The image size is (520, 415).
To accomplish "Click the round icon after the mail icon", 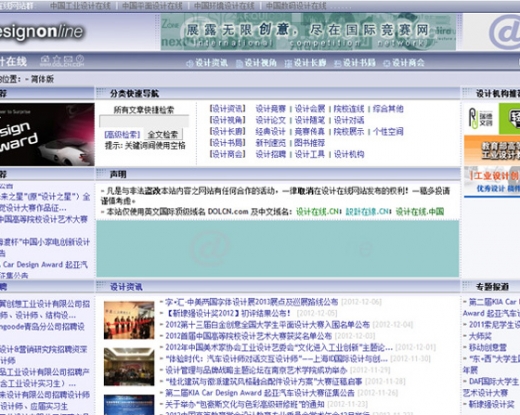I will (x=79, y=59).
